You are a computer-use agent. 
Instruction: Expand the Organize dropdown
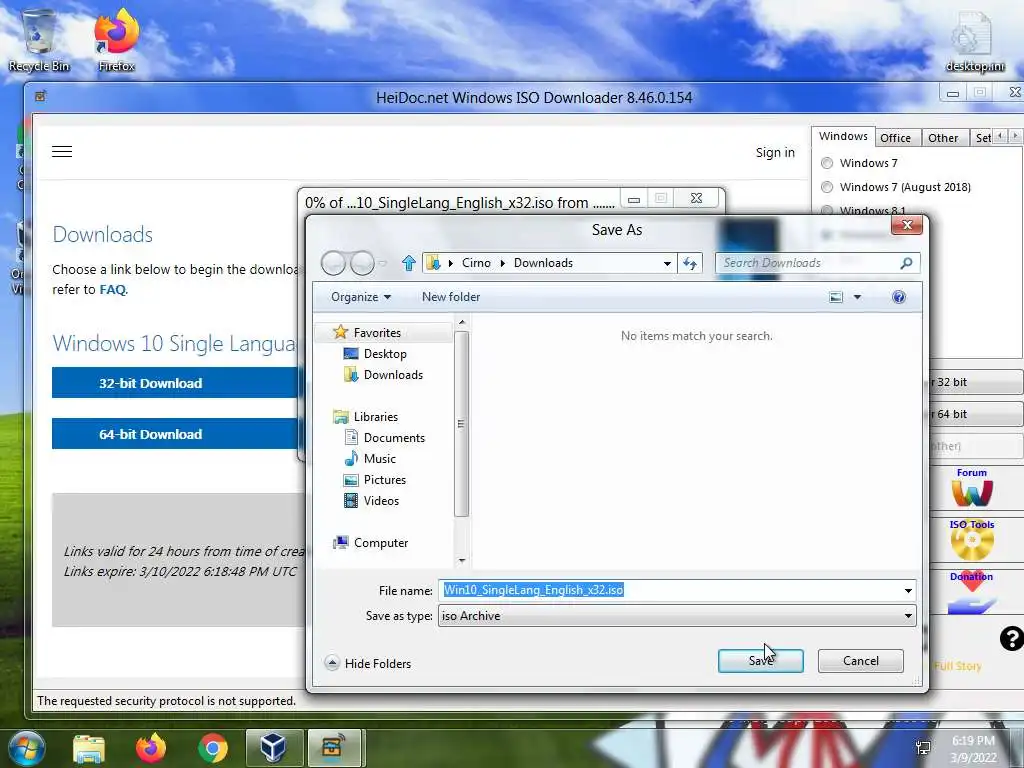[360, 297]
